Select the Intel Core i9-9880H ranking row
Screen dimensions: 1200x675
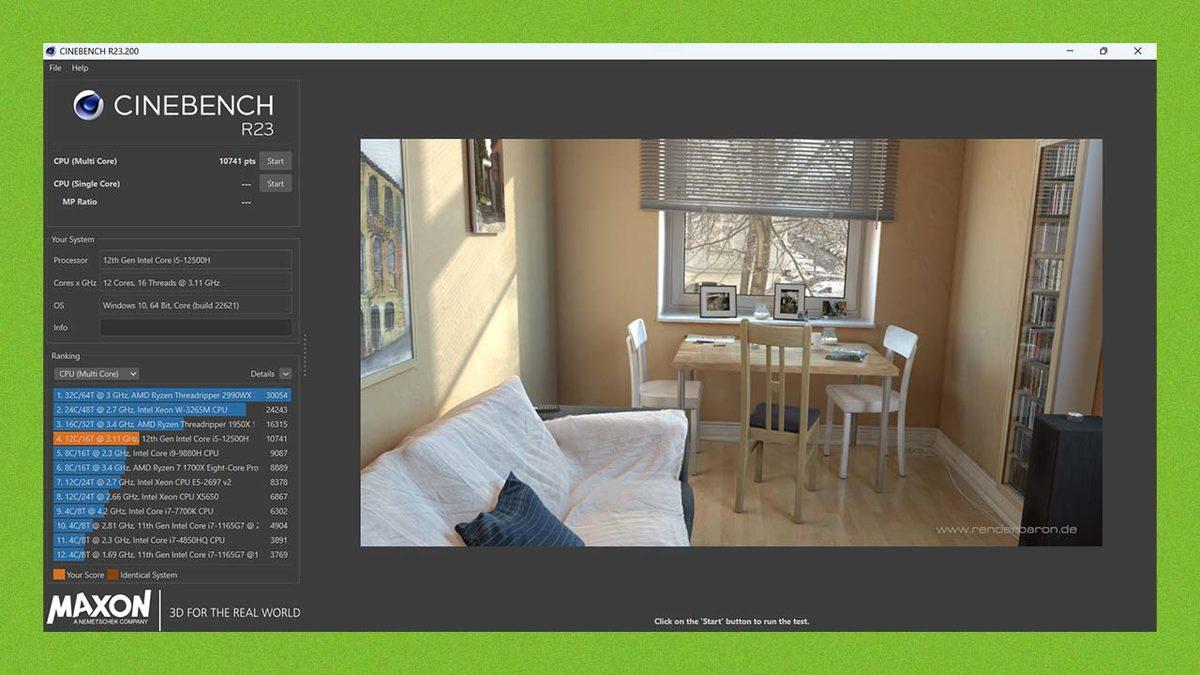coord(172,453)
